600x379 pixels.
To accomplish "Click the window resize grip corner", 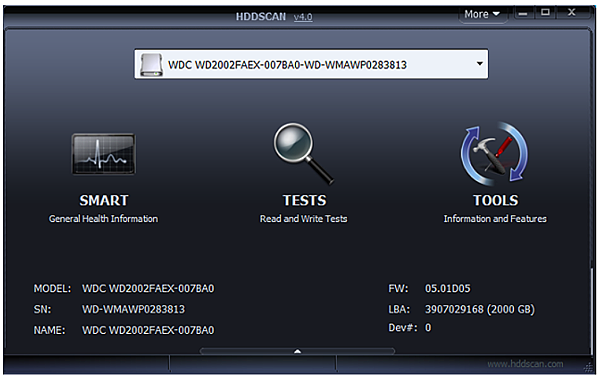I will [x=588, y=367].
